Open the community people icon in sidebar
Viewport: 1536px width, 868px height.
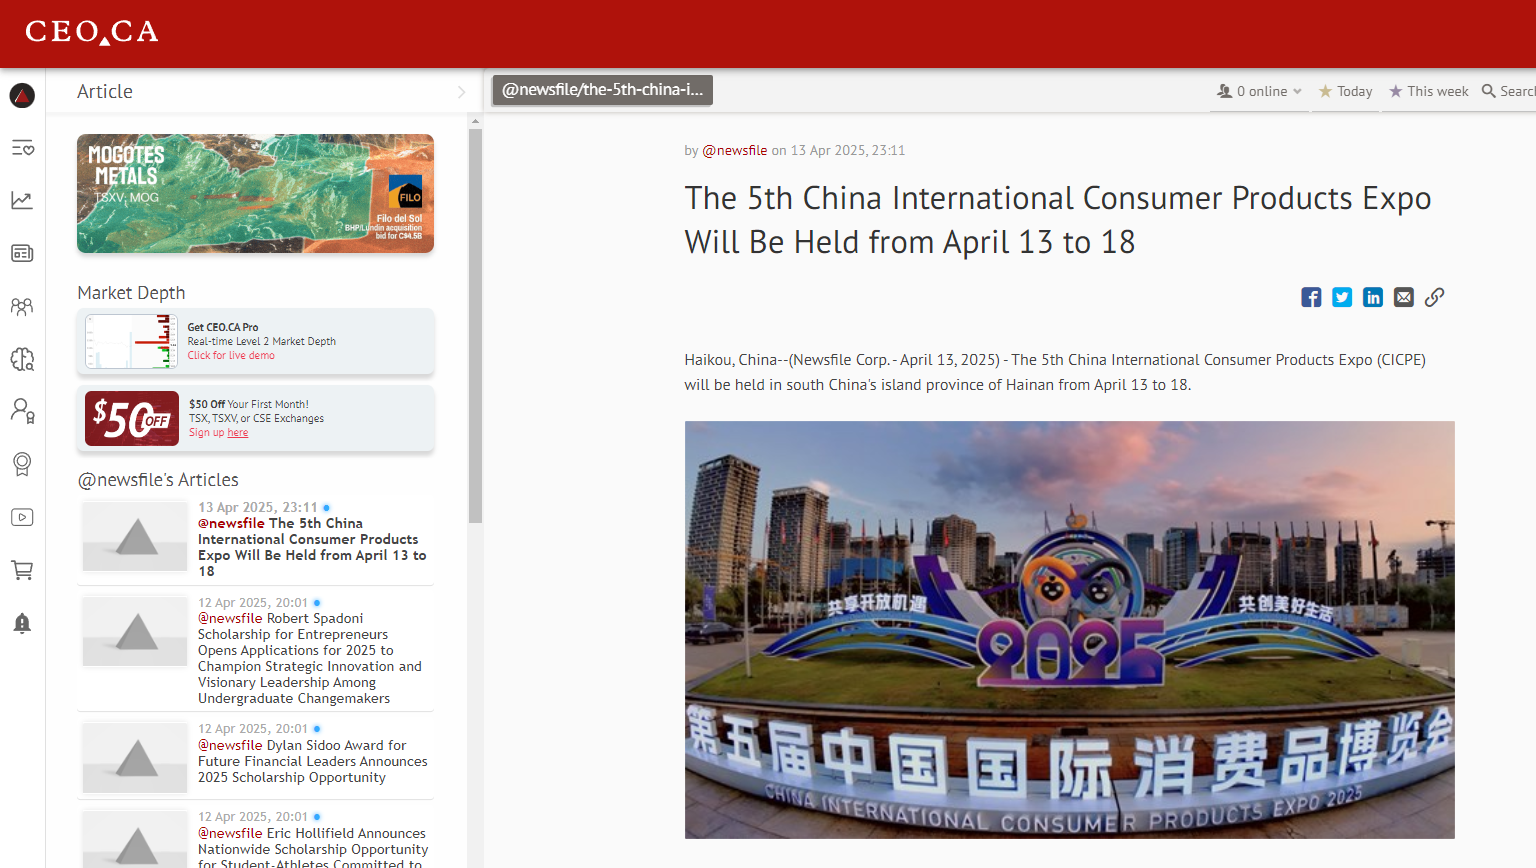click(22, 307)
